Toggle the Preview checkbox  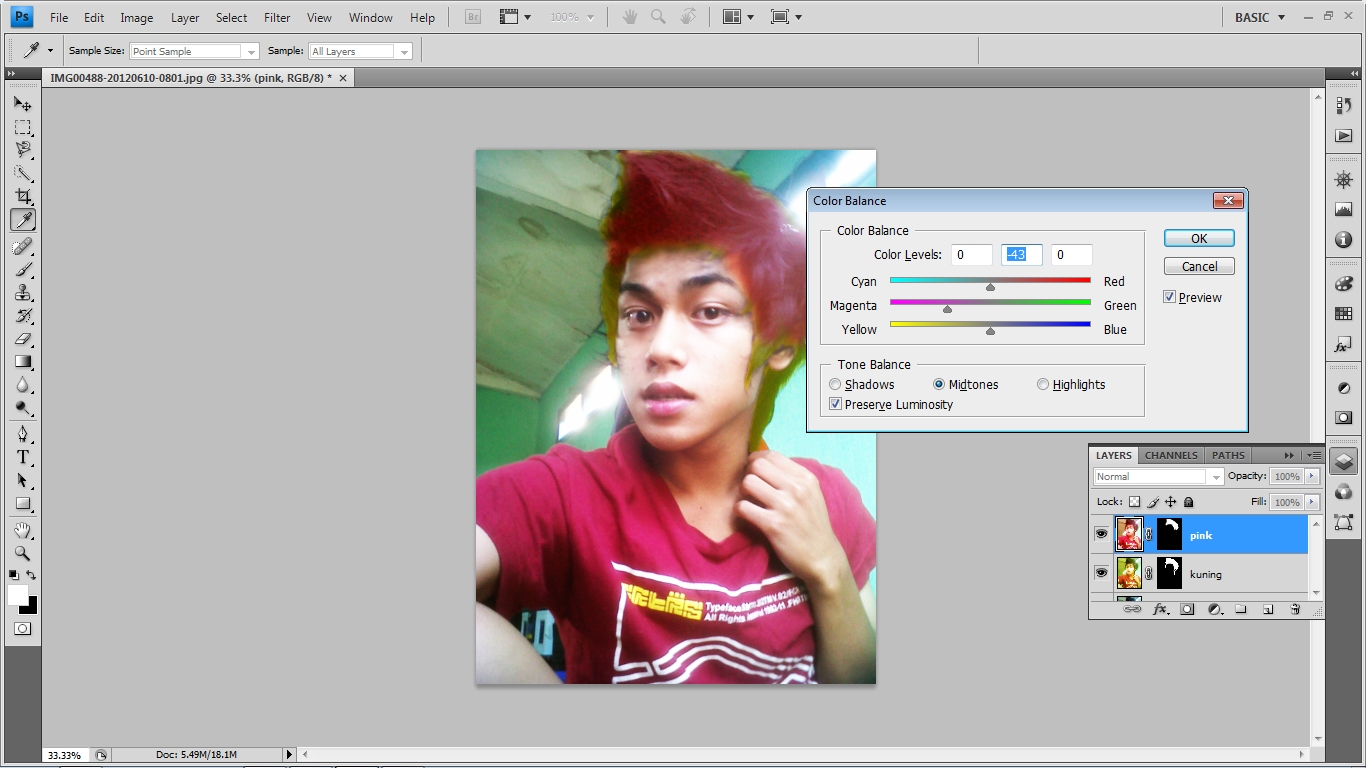pyautogui.click(x=1170, y=297)
